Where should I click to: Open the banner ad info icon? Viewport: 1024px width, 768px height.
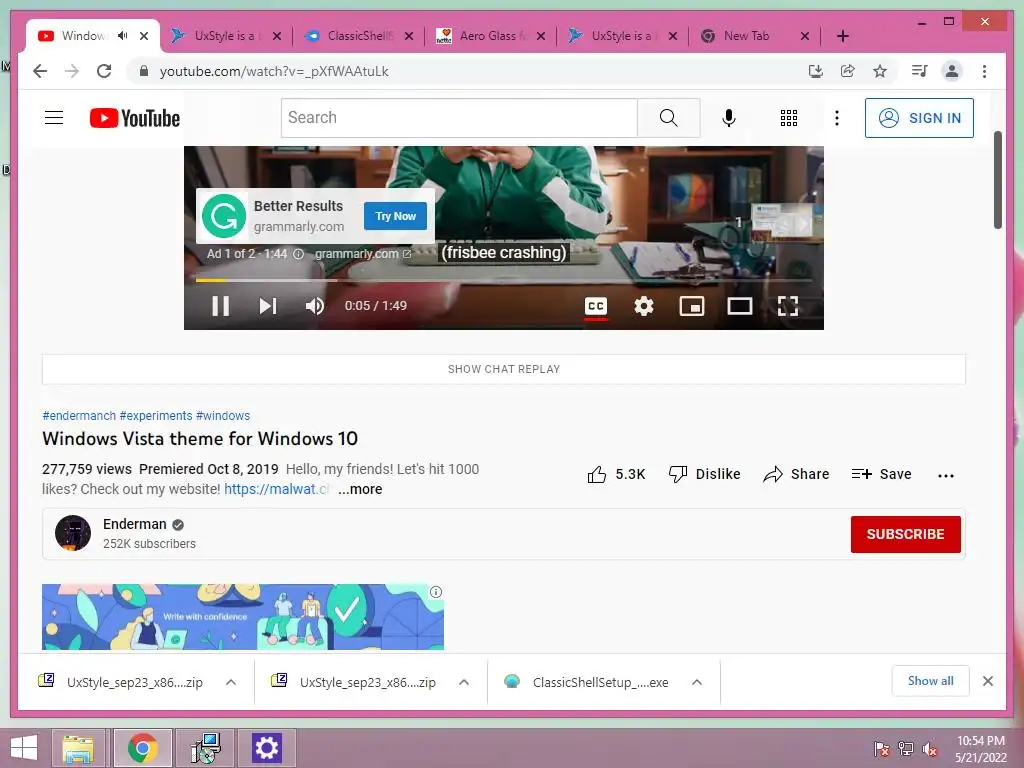[436, 592]
